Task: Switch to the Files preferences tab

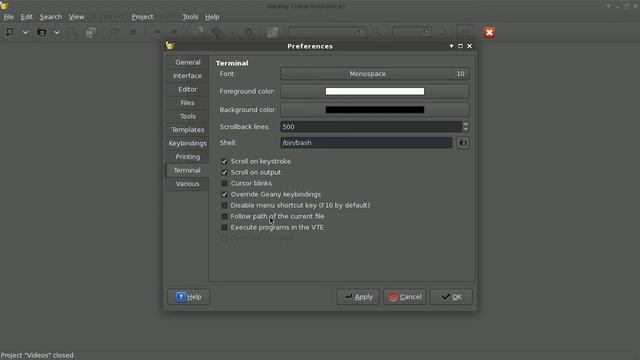Action: [x=188, y=103]
